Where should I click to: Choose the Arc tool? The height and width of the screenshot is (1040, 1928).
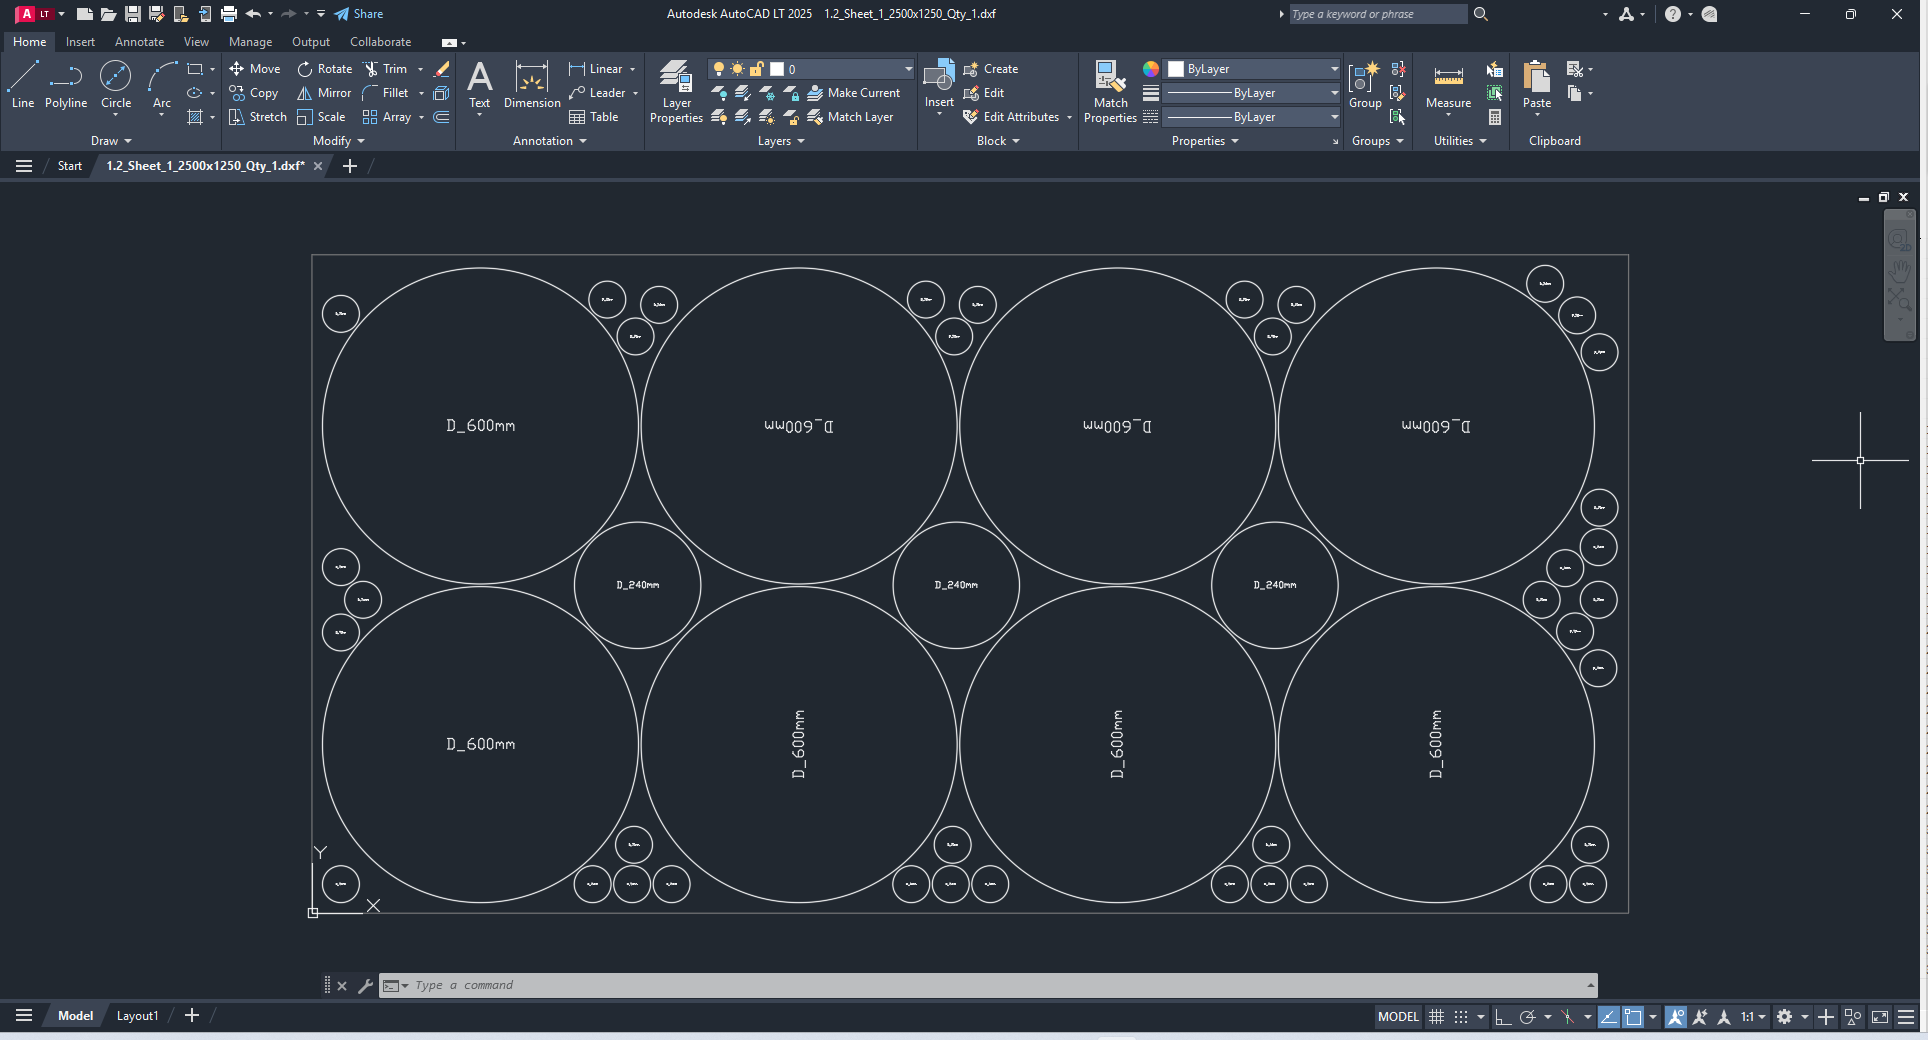point(162,84)
